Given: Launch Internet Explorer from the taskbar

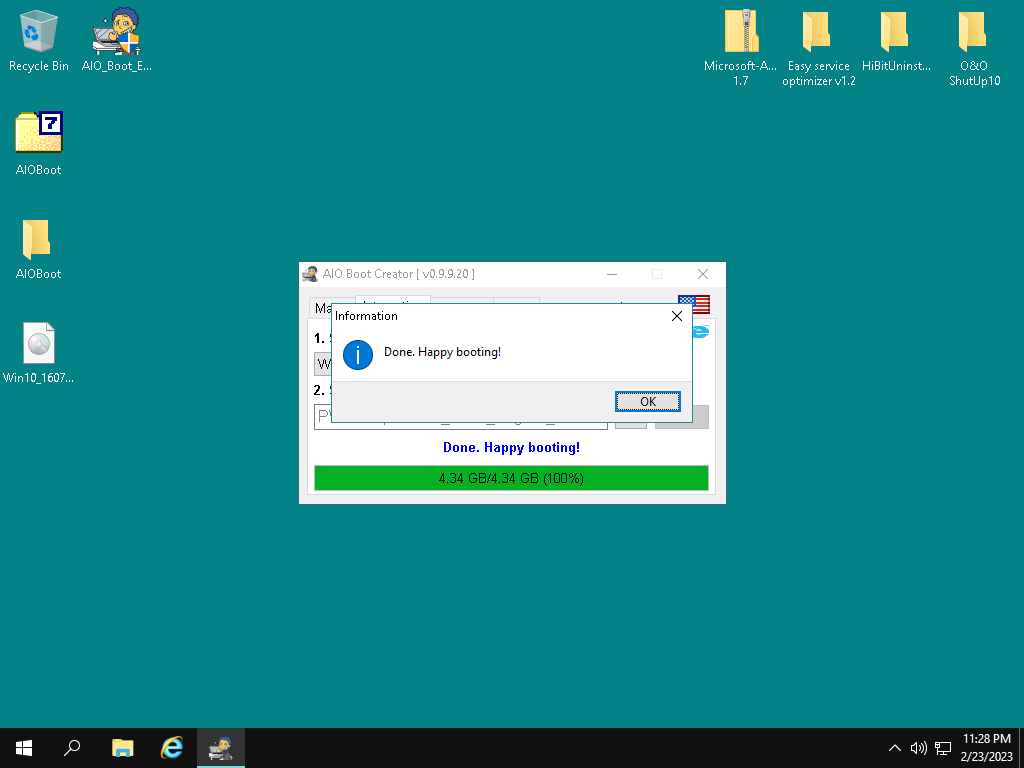Looking at the screenshot, I should click(172, 747).
